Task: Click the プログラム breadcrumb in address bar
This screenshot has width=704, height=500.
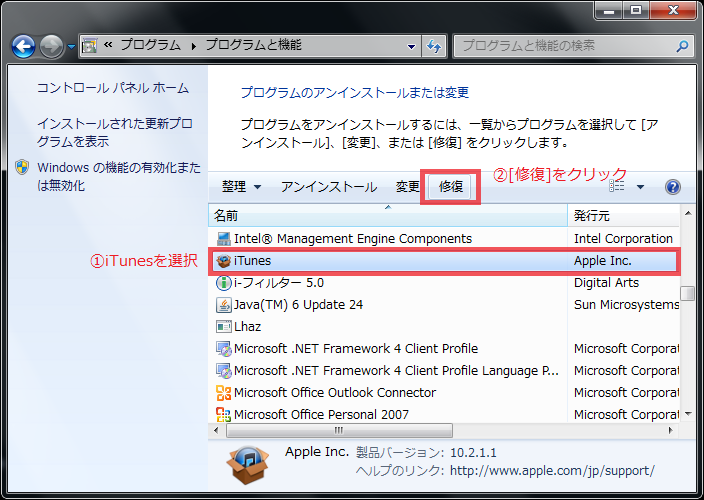Action: coord(150,45)
